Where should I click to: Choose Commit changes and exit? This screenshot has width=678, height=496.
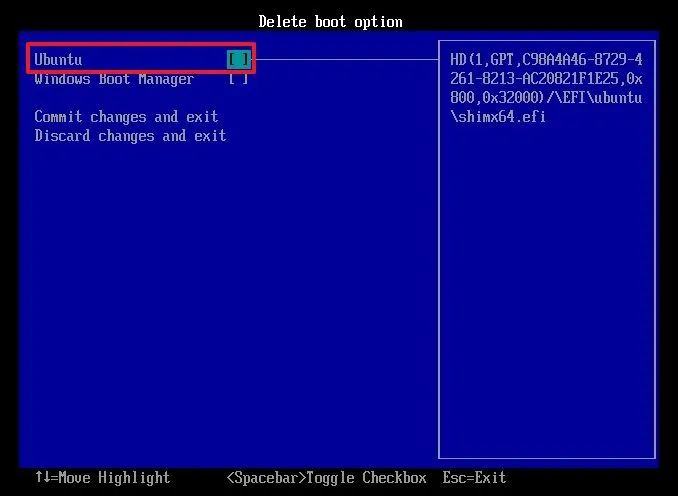[x=126, y=117]
